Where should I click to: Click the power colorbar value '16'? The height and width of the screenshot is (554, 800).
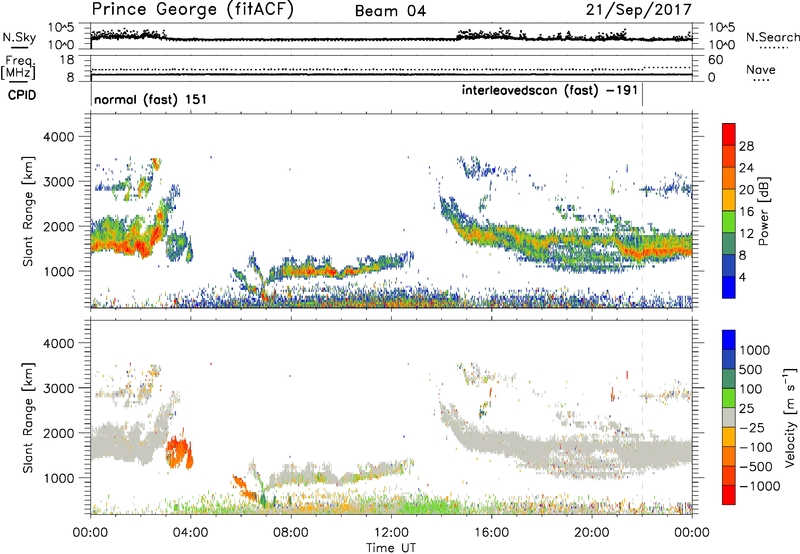point(746,212)
